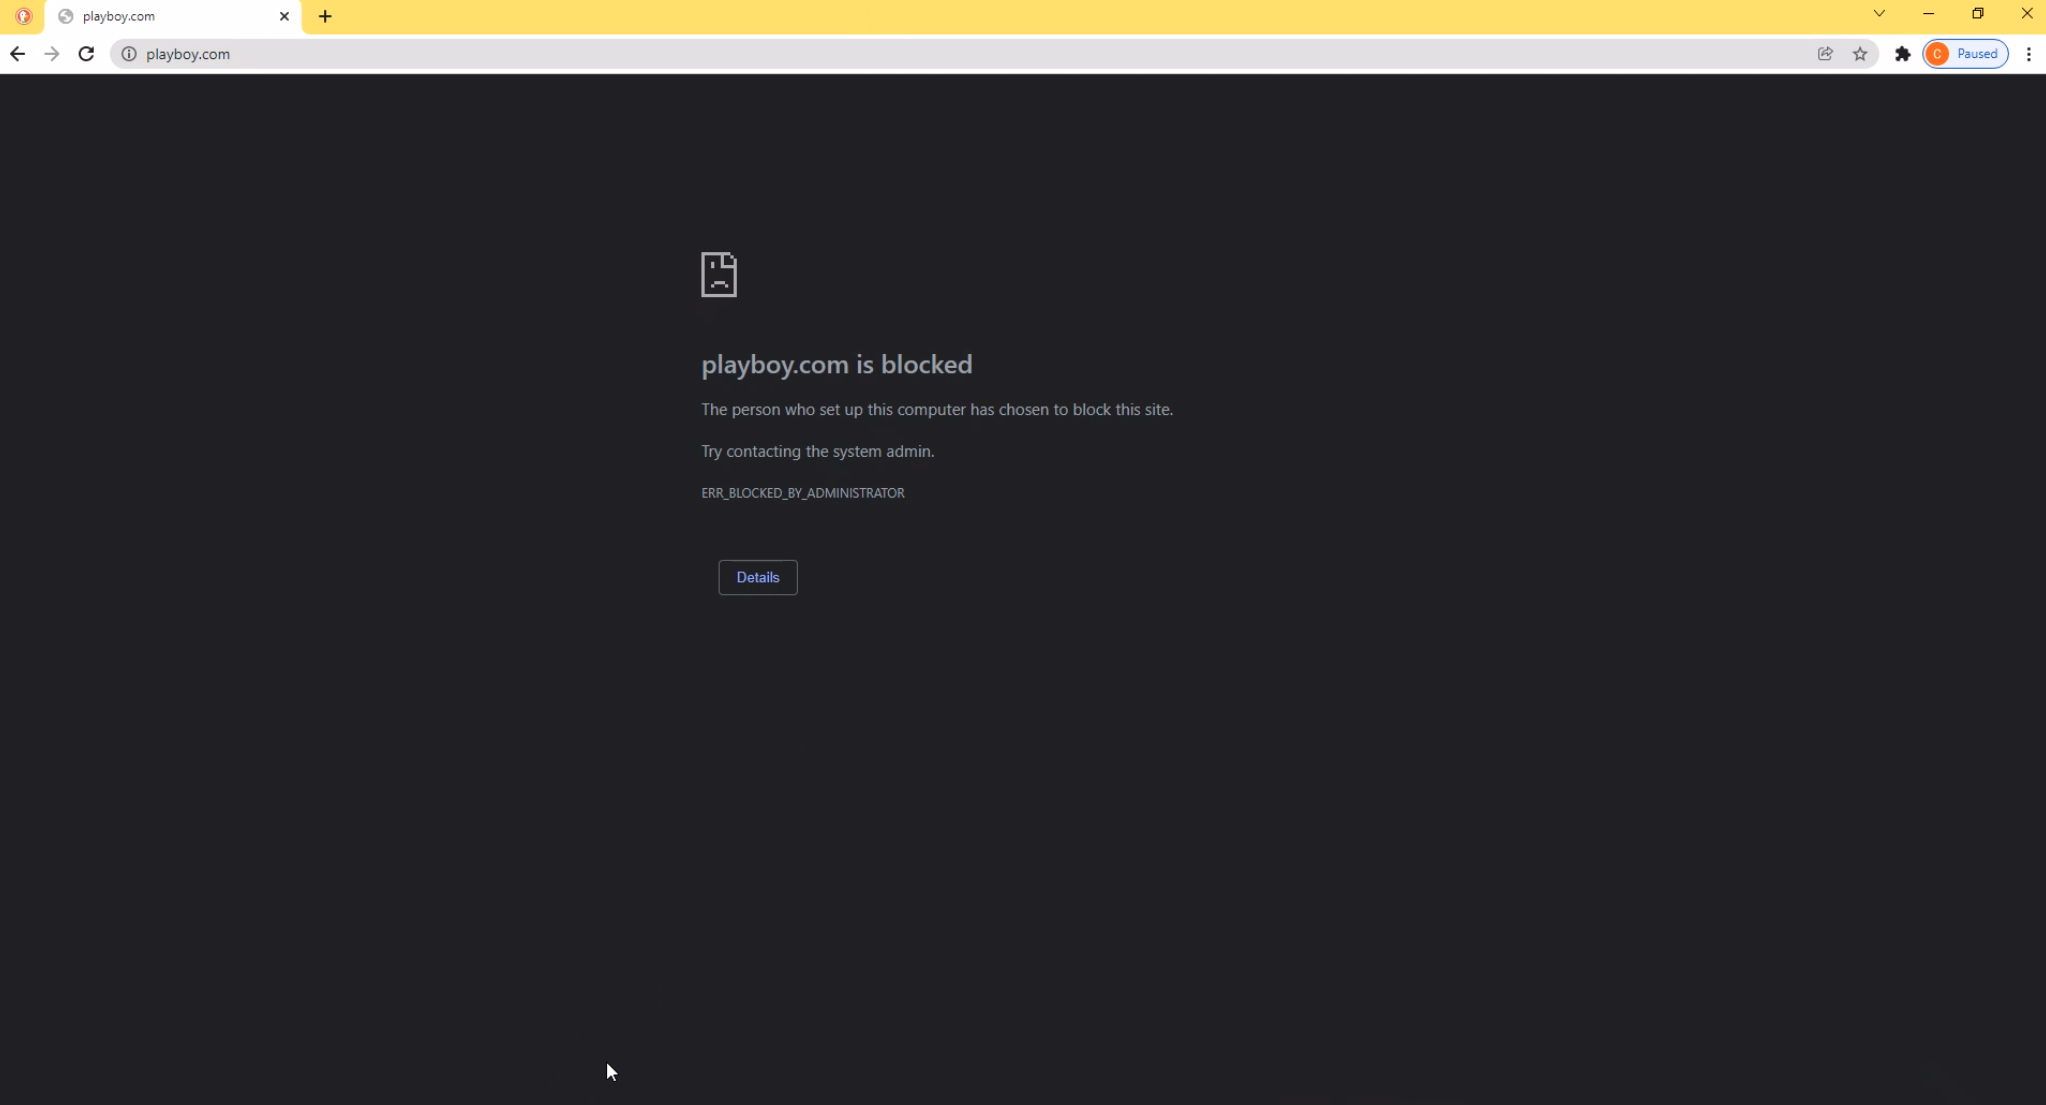2046x1105 pixels.
Task: Click the share this page icon
Action: 1825,54
